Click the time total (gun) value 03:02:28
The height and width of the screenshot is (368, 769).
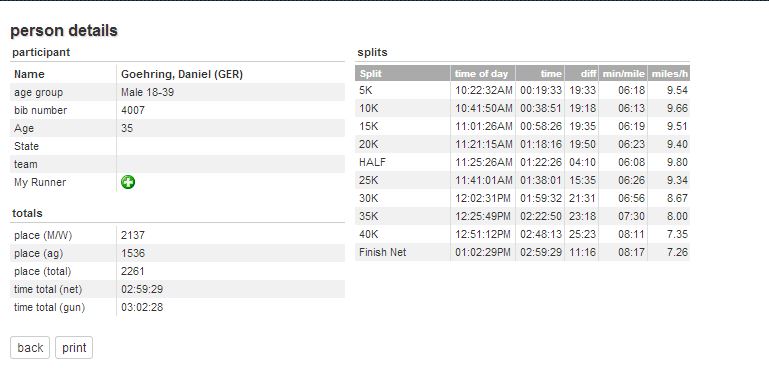click(x=142, y=308)
